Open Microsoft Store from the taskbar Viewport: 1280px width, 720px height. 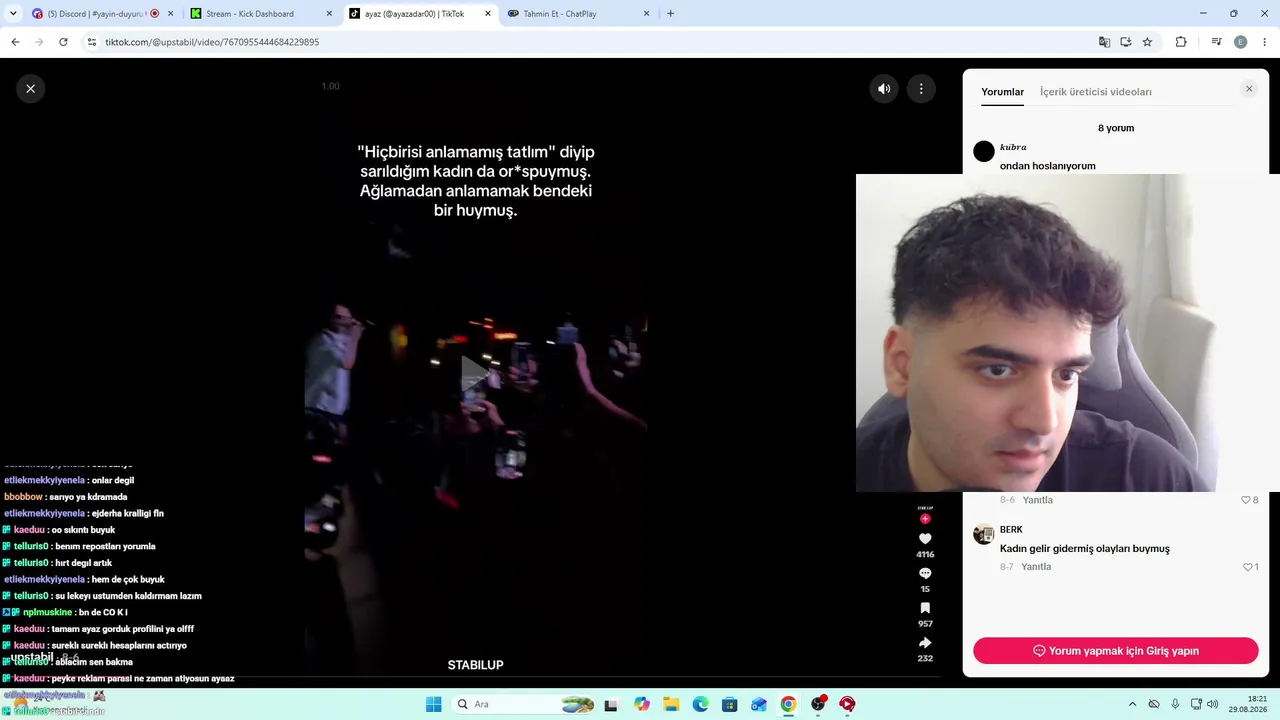(730, 704)
